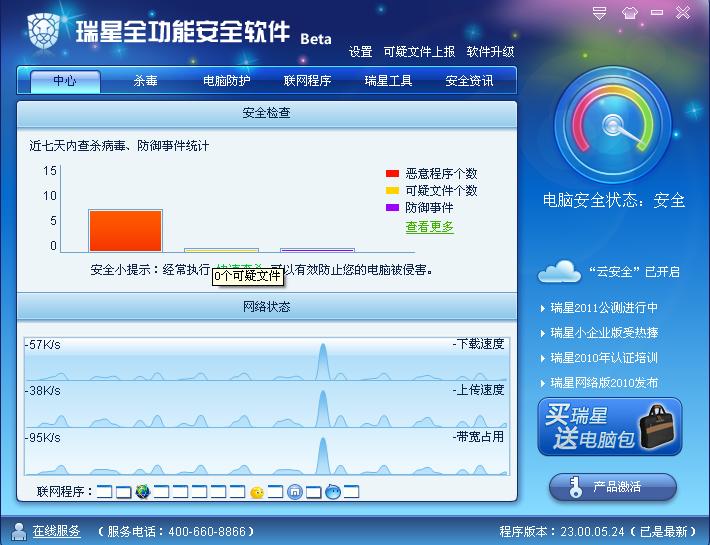Open 在线服务 link
This screenshot has width=710, height=545.
click(56, 531)
